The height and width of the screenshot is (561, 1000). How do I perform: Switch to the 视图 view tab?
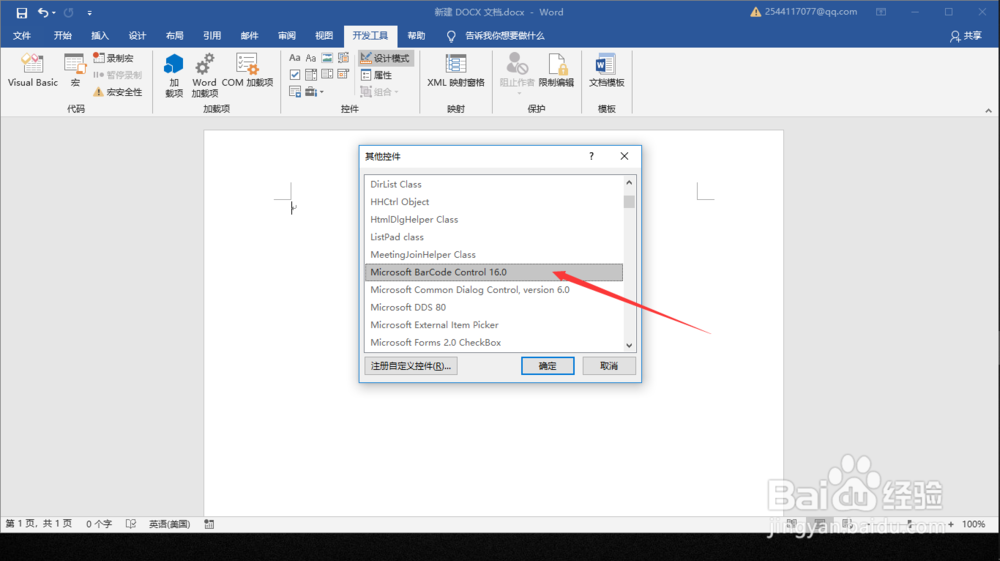[324, 36]
